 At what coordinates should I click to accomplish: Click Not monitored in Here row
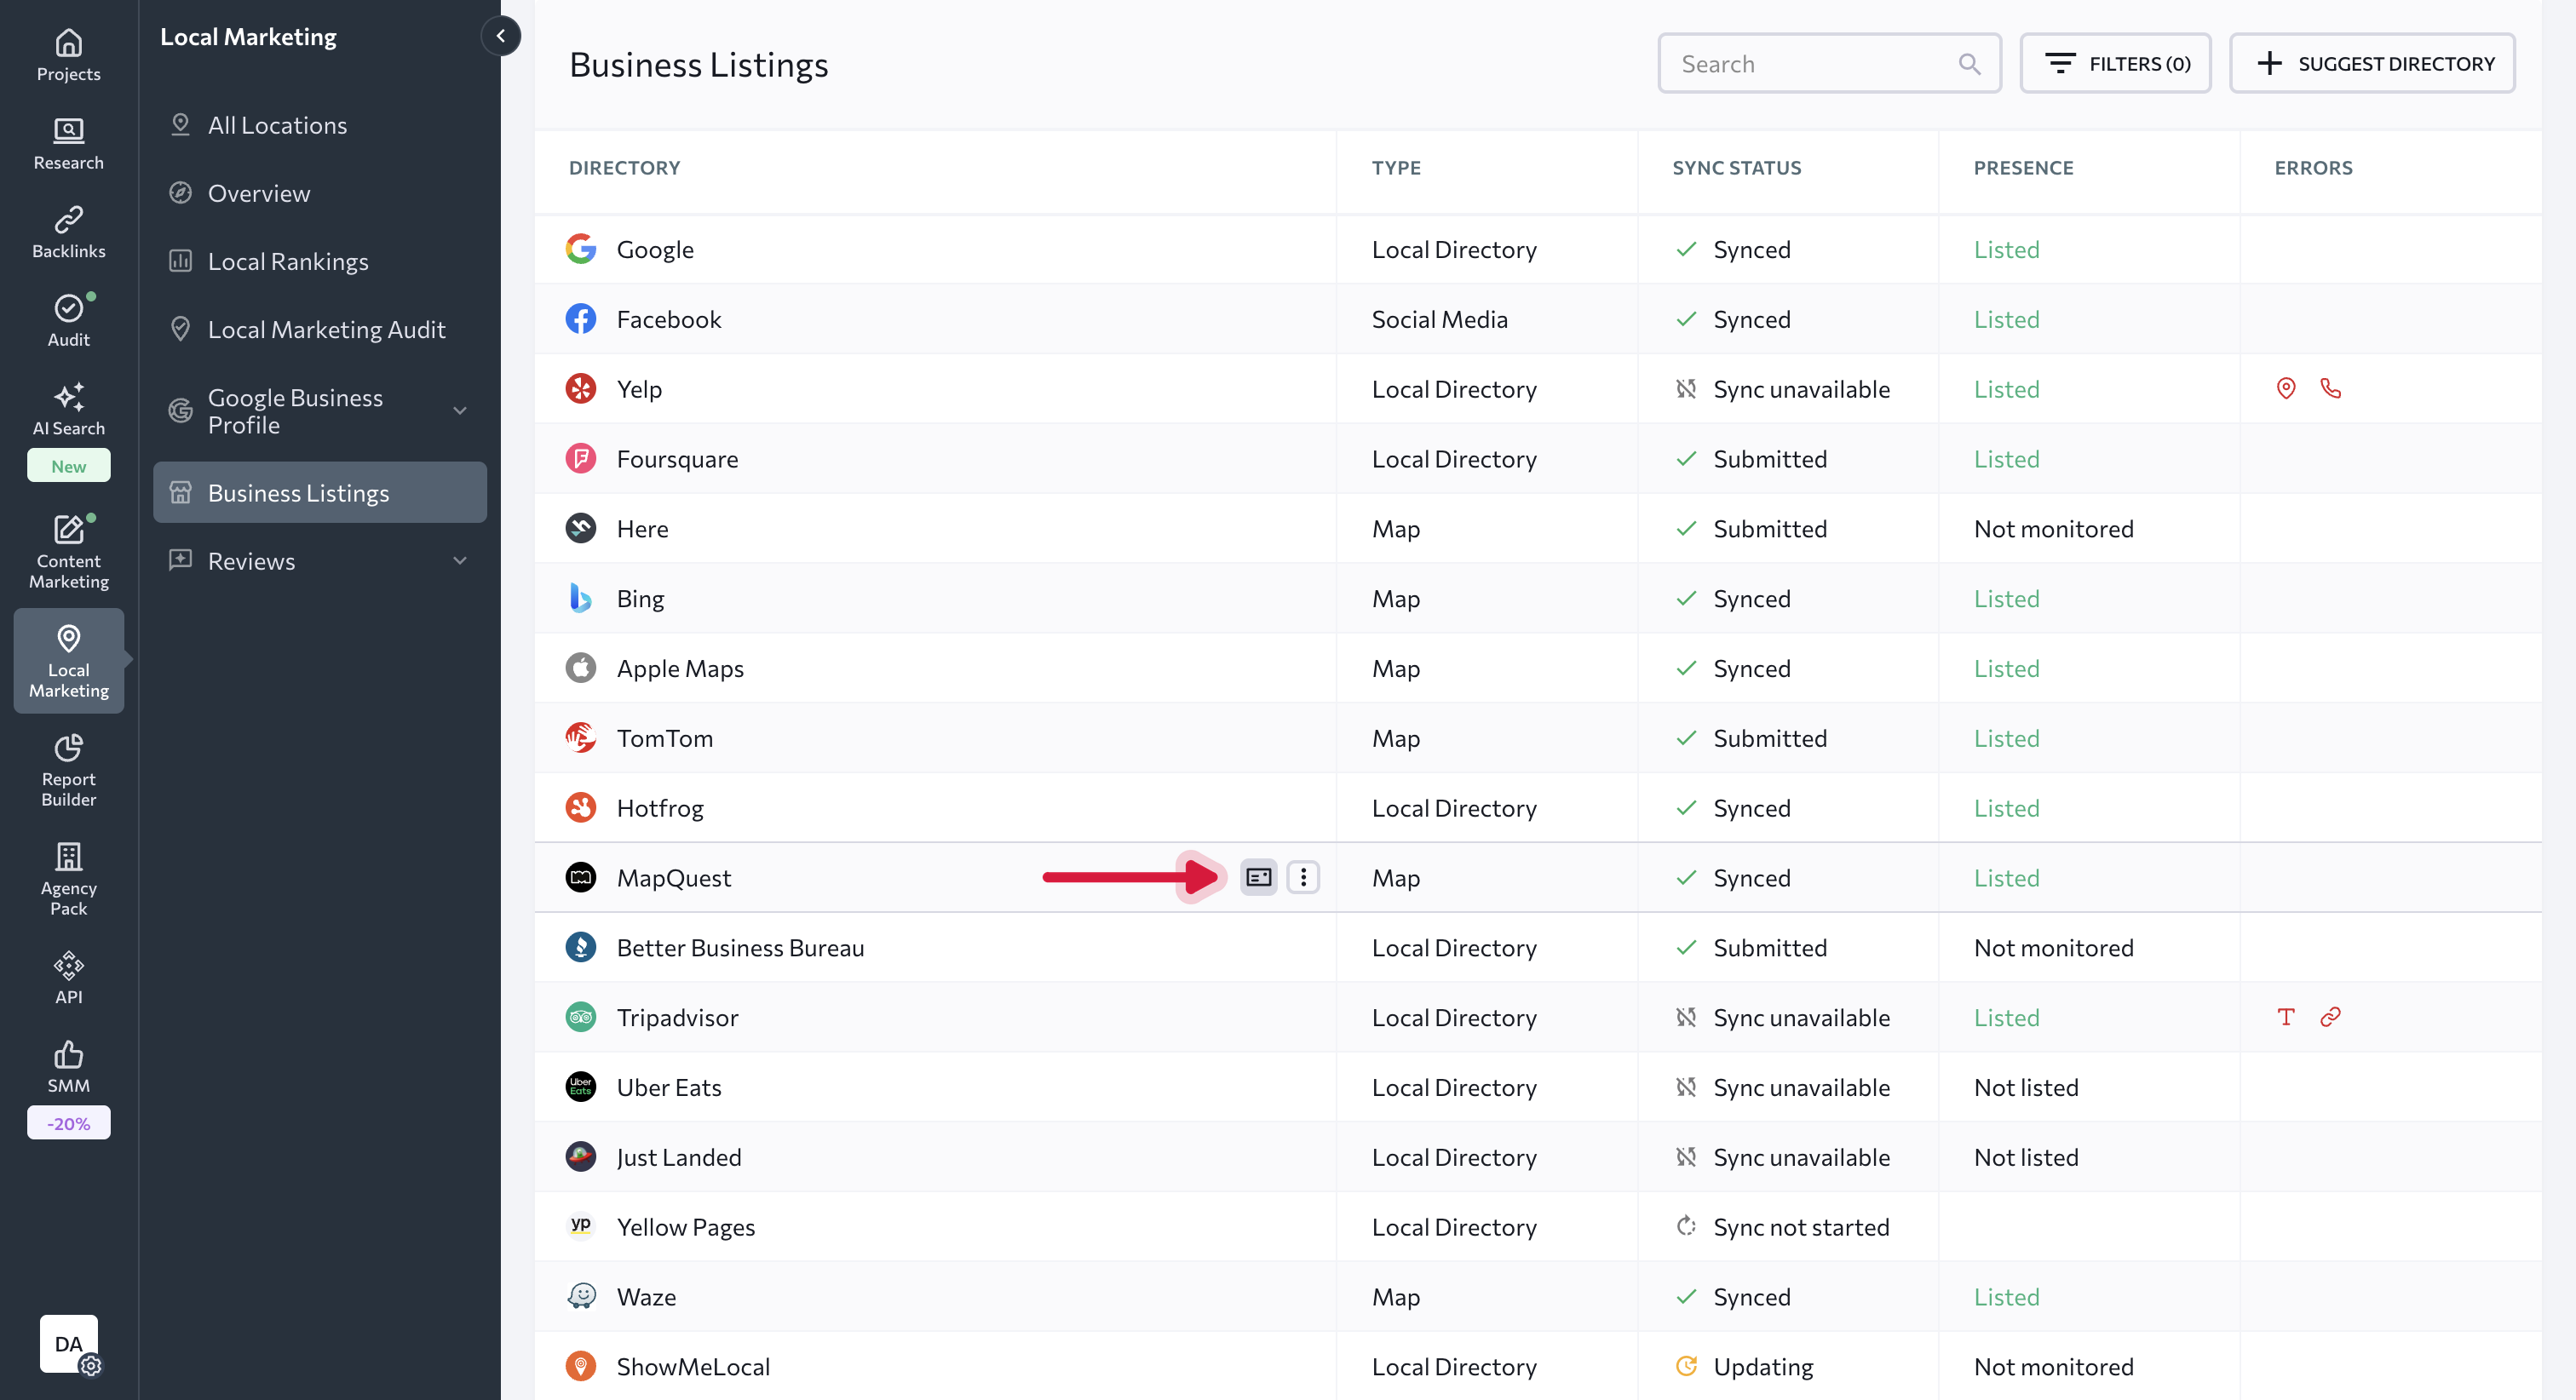[x=2053, y=528]
